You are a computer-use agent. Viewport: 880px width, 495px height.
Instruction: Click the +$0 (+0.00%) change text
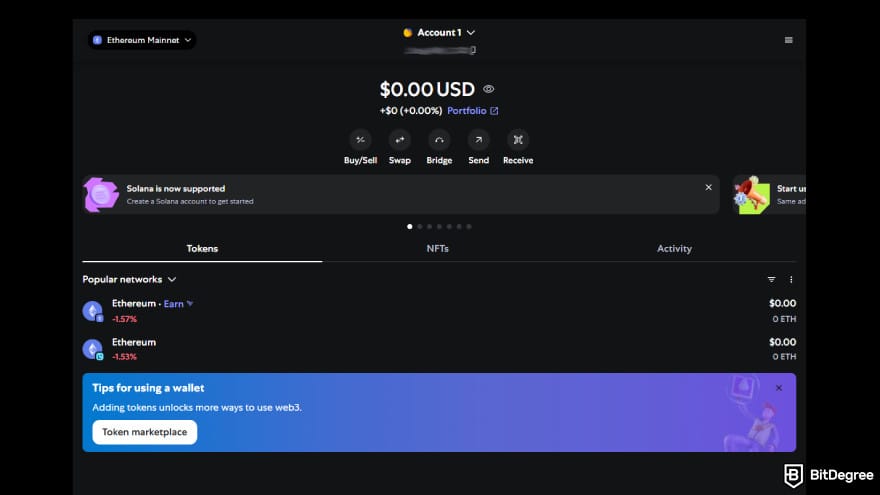point(411,111)
